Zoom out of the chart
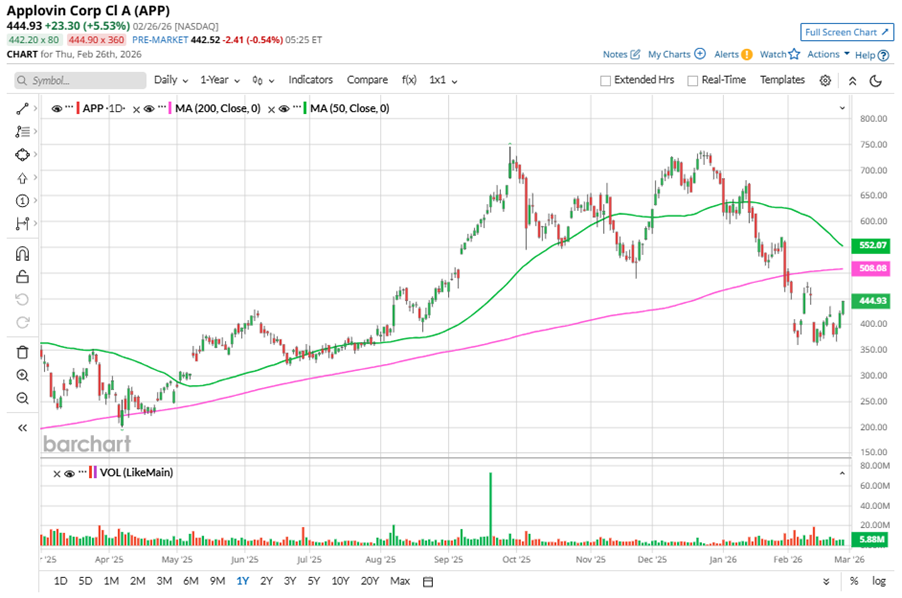The height and width of the screenshot is (598, 902). 22,398
